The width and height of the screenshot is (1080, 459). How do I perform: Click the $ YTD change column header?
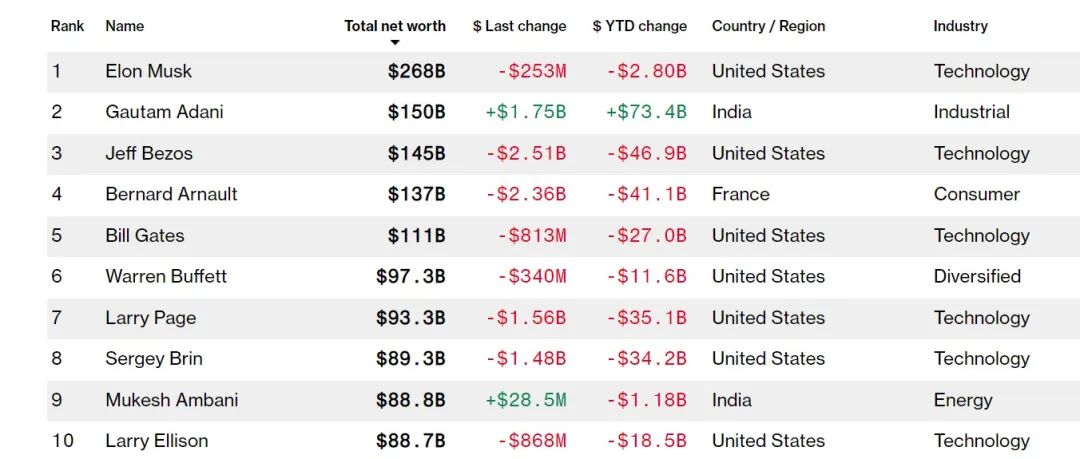click(639, 26)
